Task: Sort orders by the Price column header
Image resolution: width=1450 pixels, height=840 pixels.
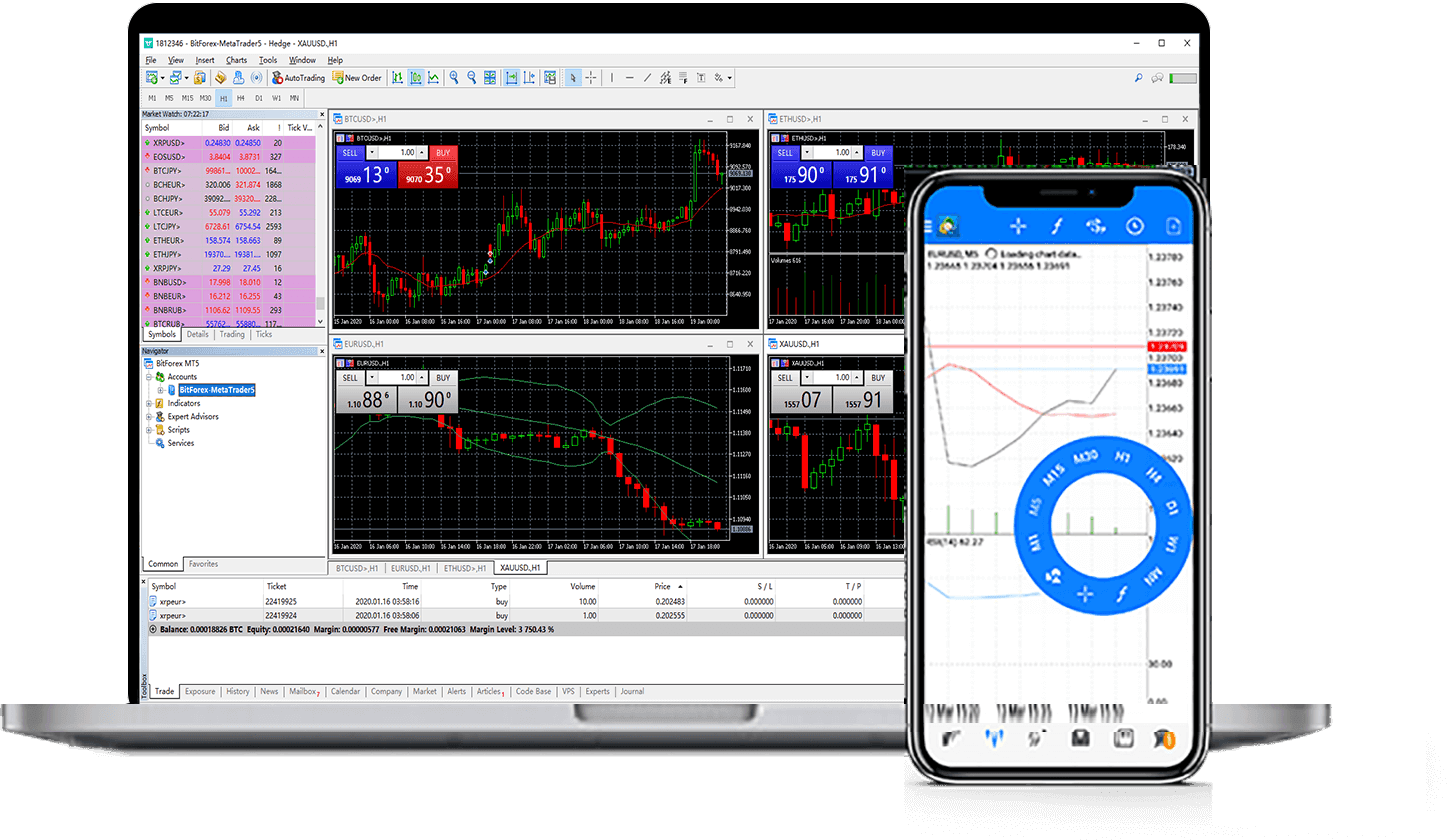Action: click(662, 586)
